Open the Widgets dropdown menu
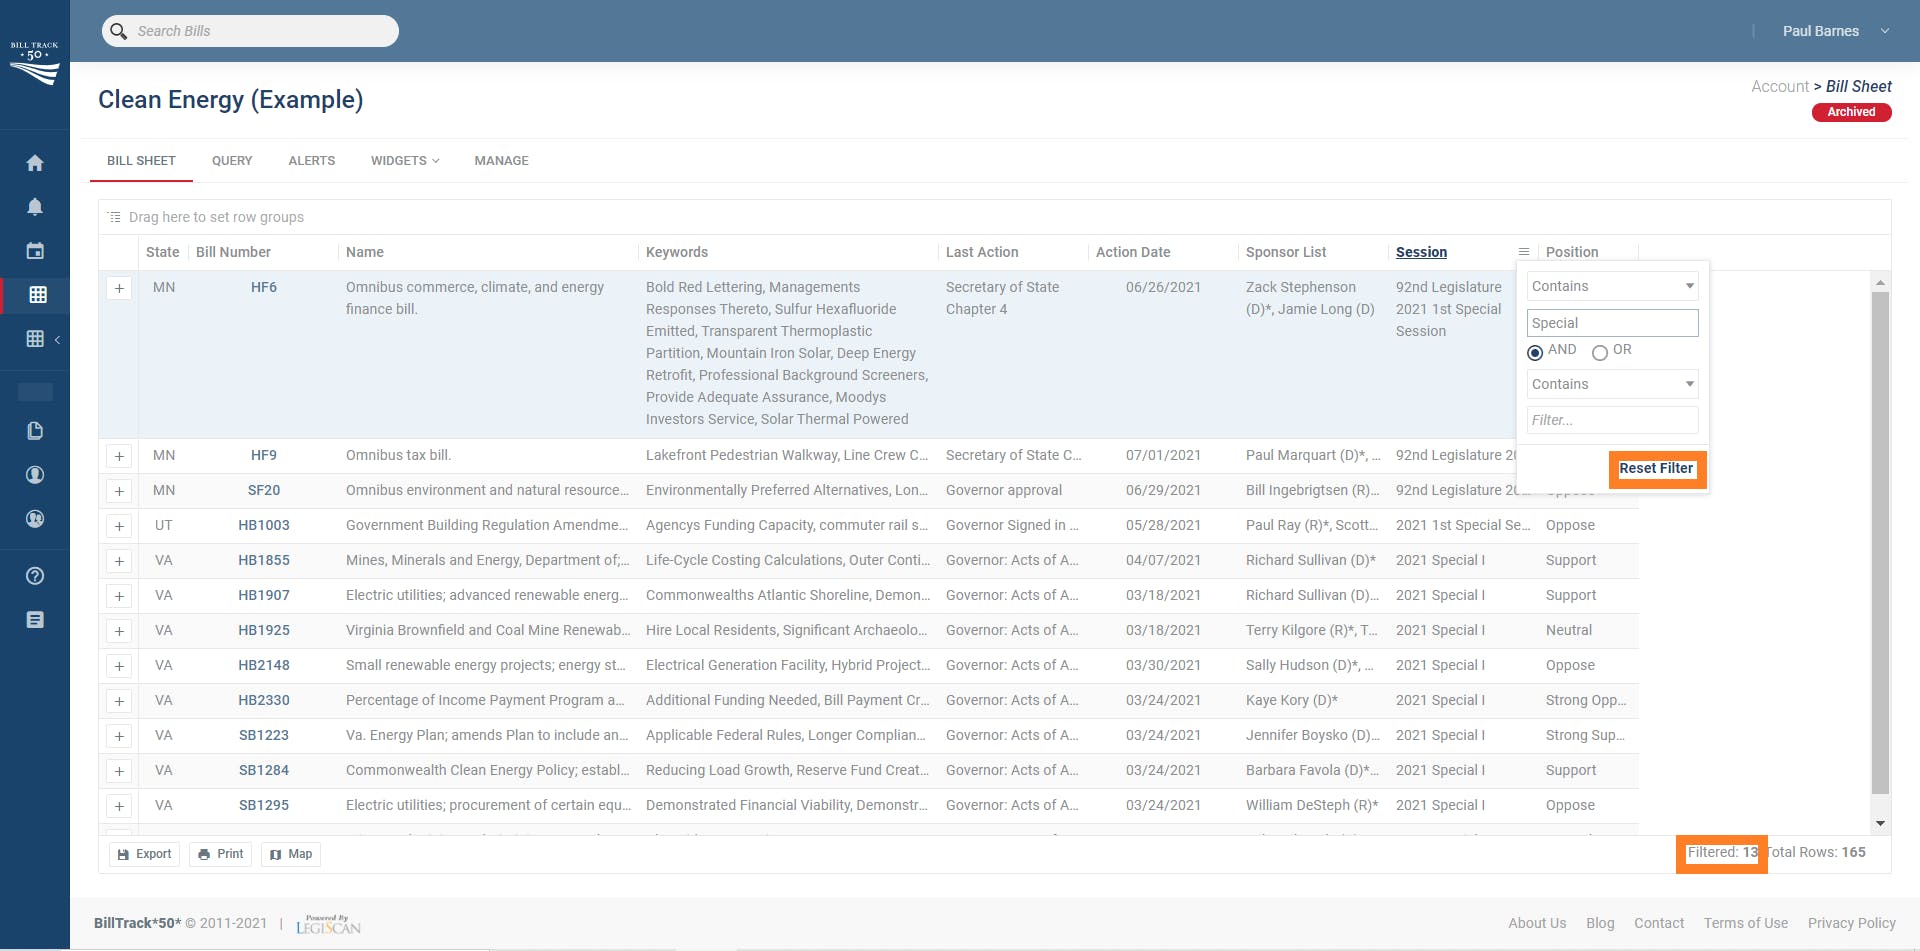1920x951 pixels. click(405, 161)
